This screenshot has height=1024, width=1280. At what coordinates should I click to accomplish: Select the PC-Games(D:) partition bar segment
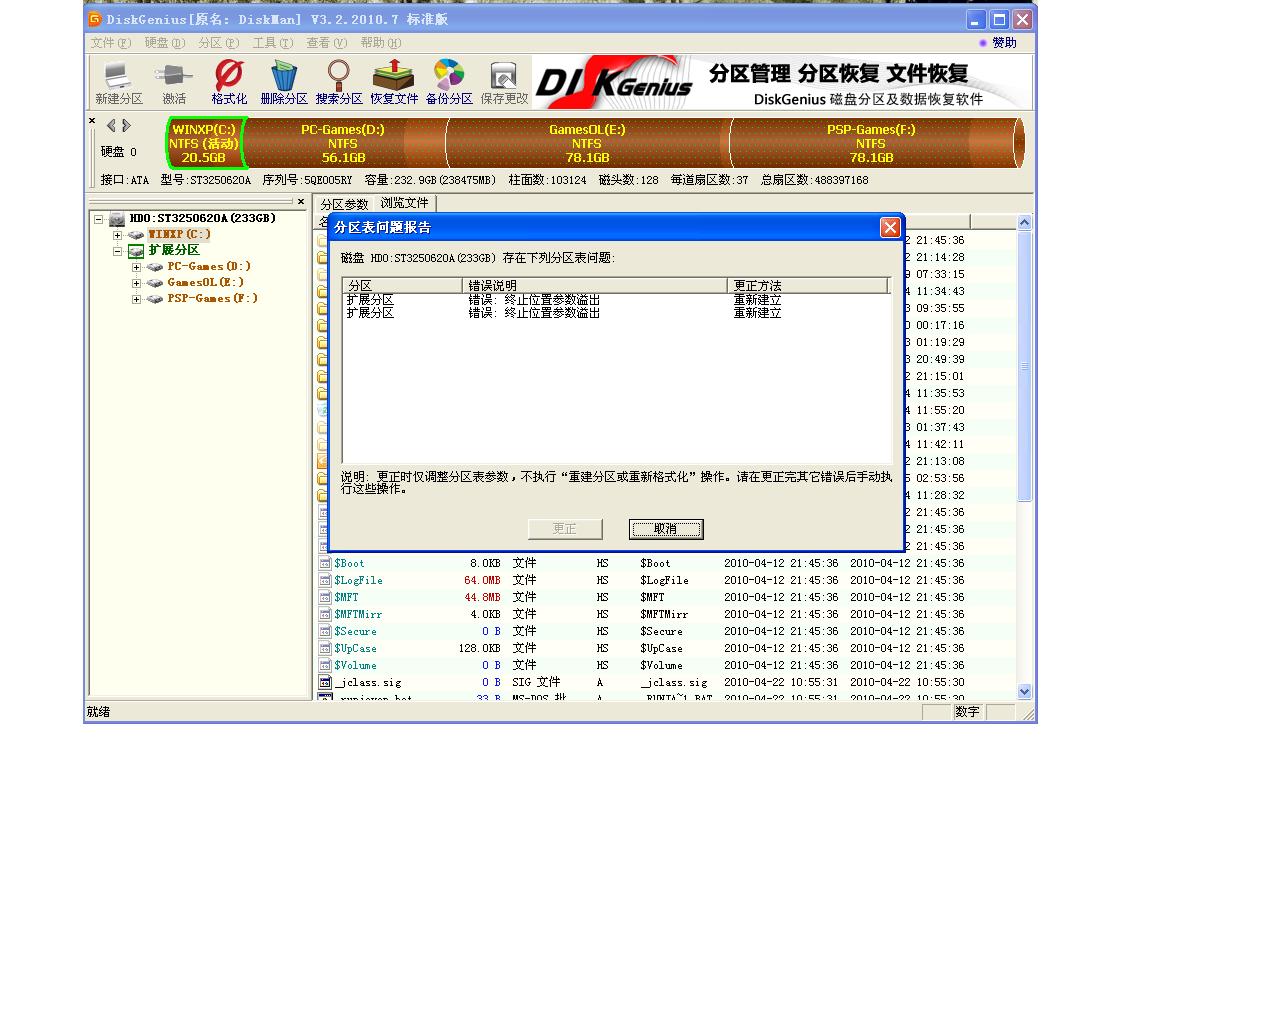click(343, 143)
